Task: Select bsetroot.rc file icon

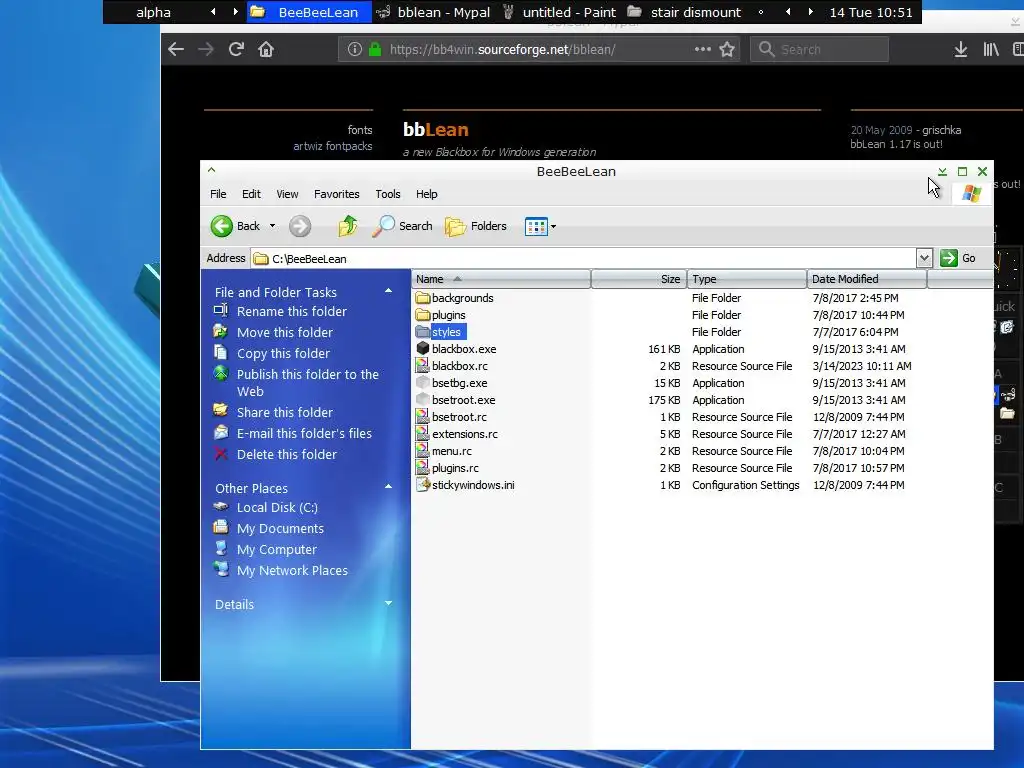Action: [x=423, y=417]
